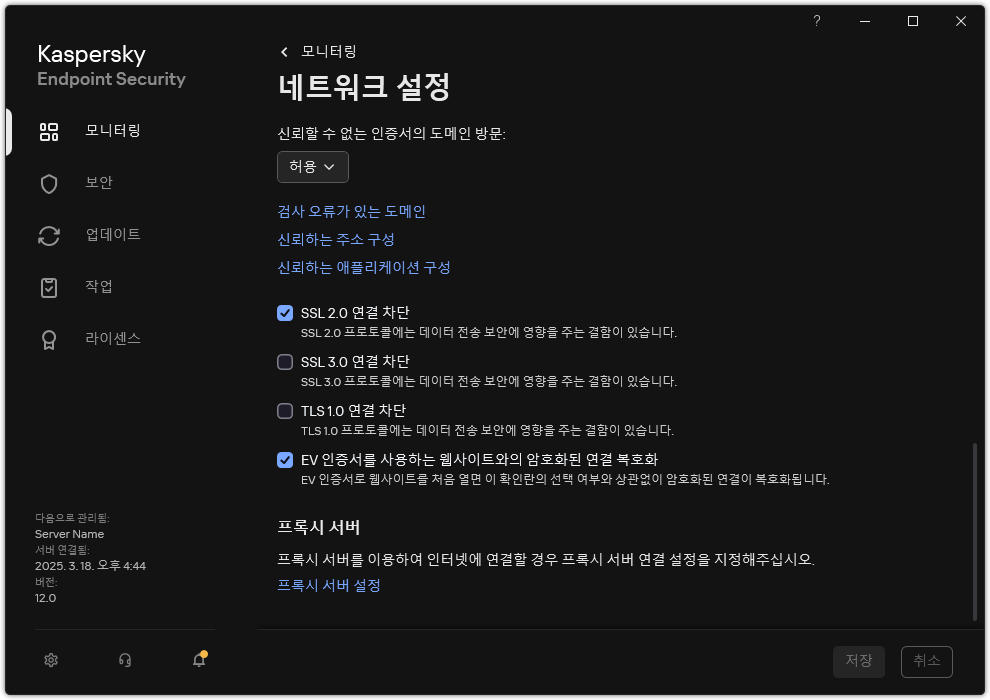The height and width of the screenshot is (700, 990).
Task: Open the 라이센스 key icon
Action: [48, 339]
